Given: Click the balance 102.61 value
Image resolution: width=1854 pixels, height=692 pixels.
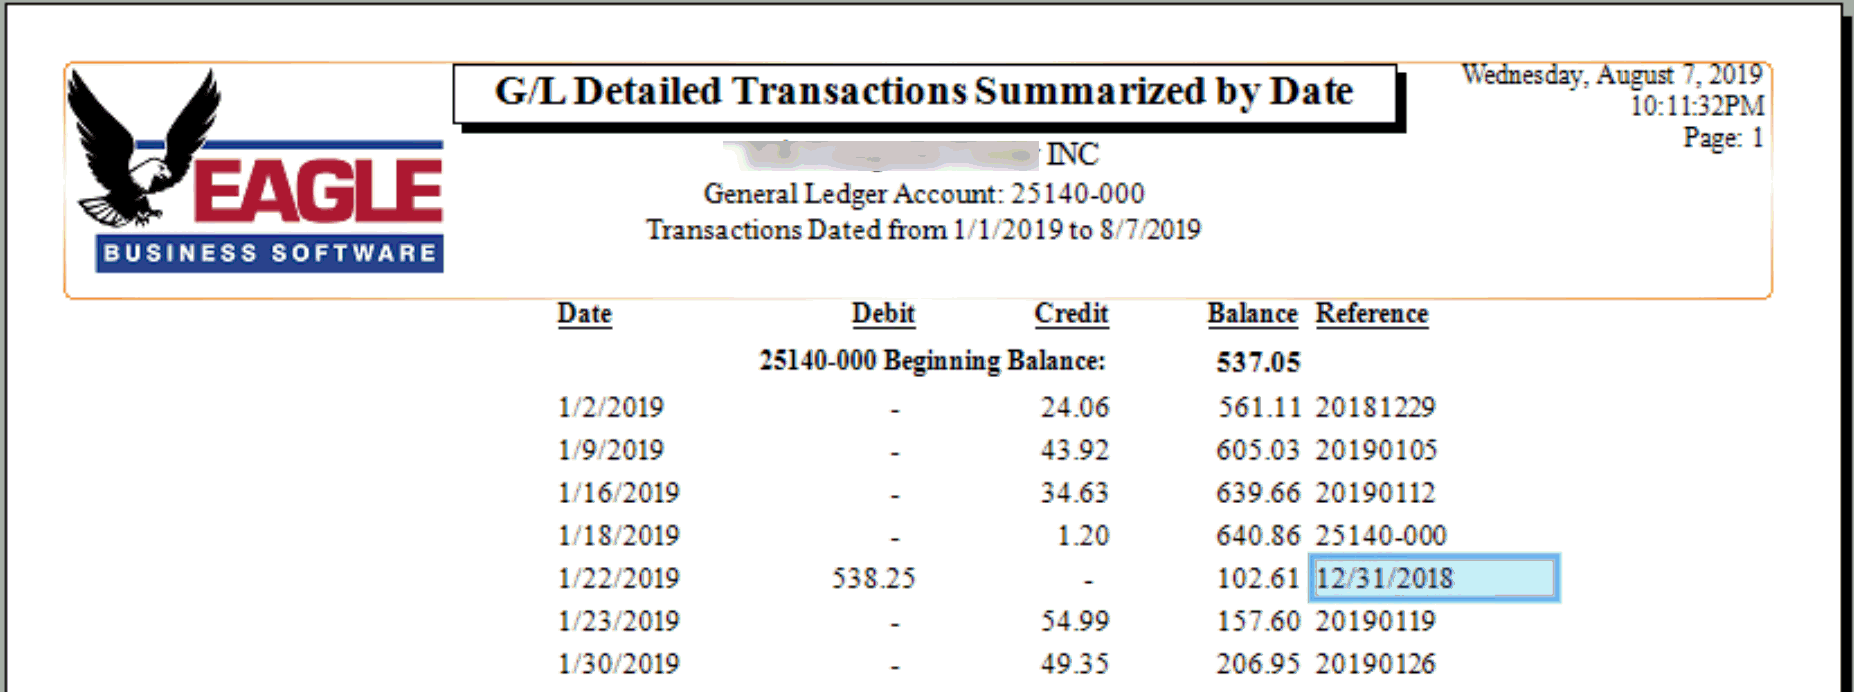Looking at the screenshot, I should pos(1257,578).
